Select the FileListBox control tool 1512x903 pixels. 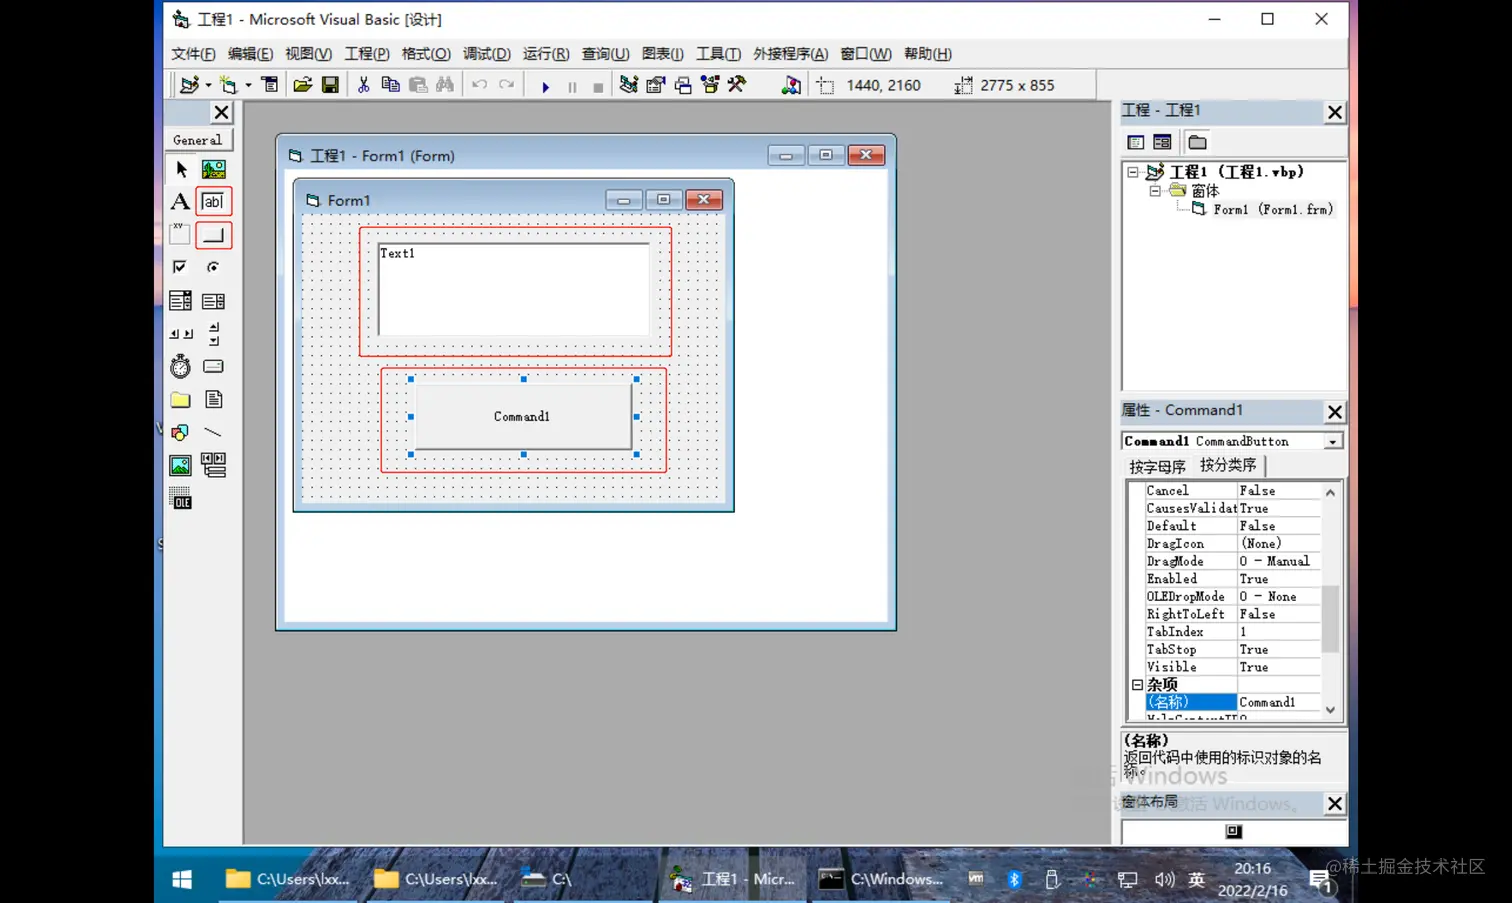(213, 399)
